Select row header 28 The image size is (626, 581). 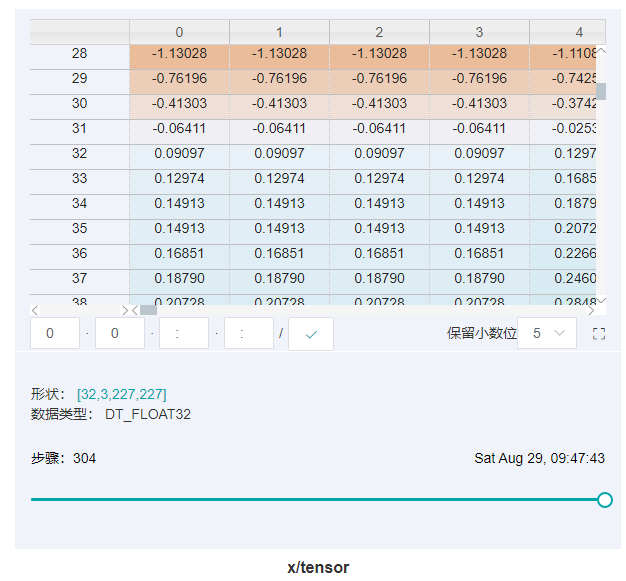click(x=79, y=54)
